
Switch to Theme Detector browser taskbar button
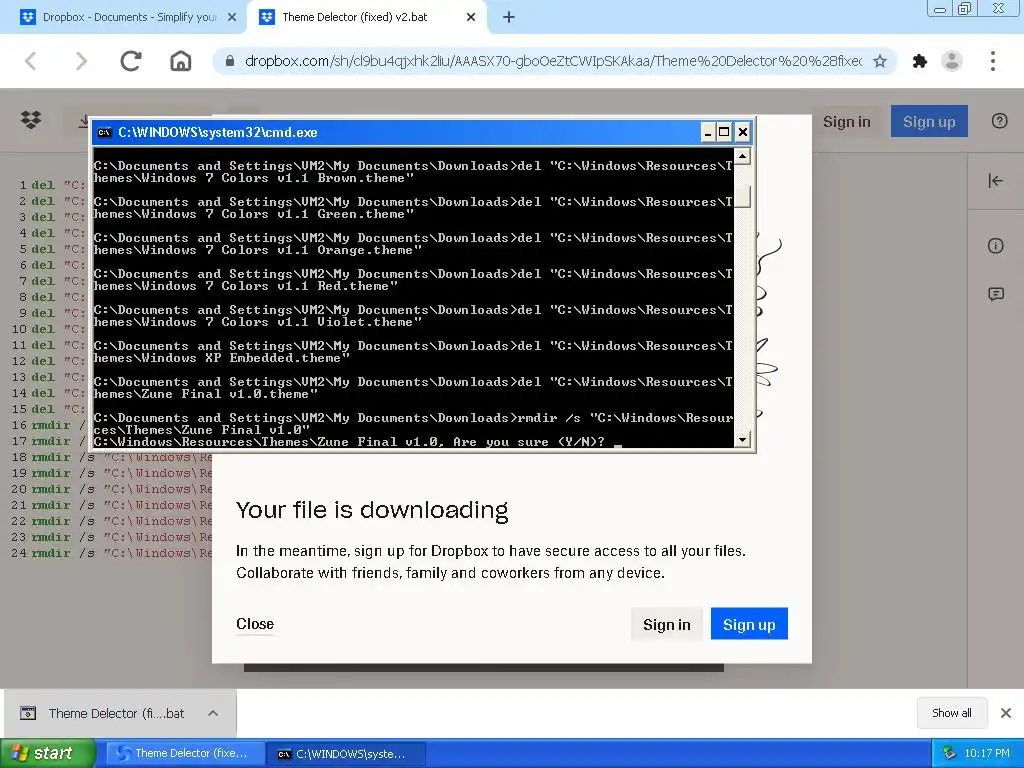pyautogui.click(x=185, y=753)
